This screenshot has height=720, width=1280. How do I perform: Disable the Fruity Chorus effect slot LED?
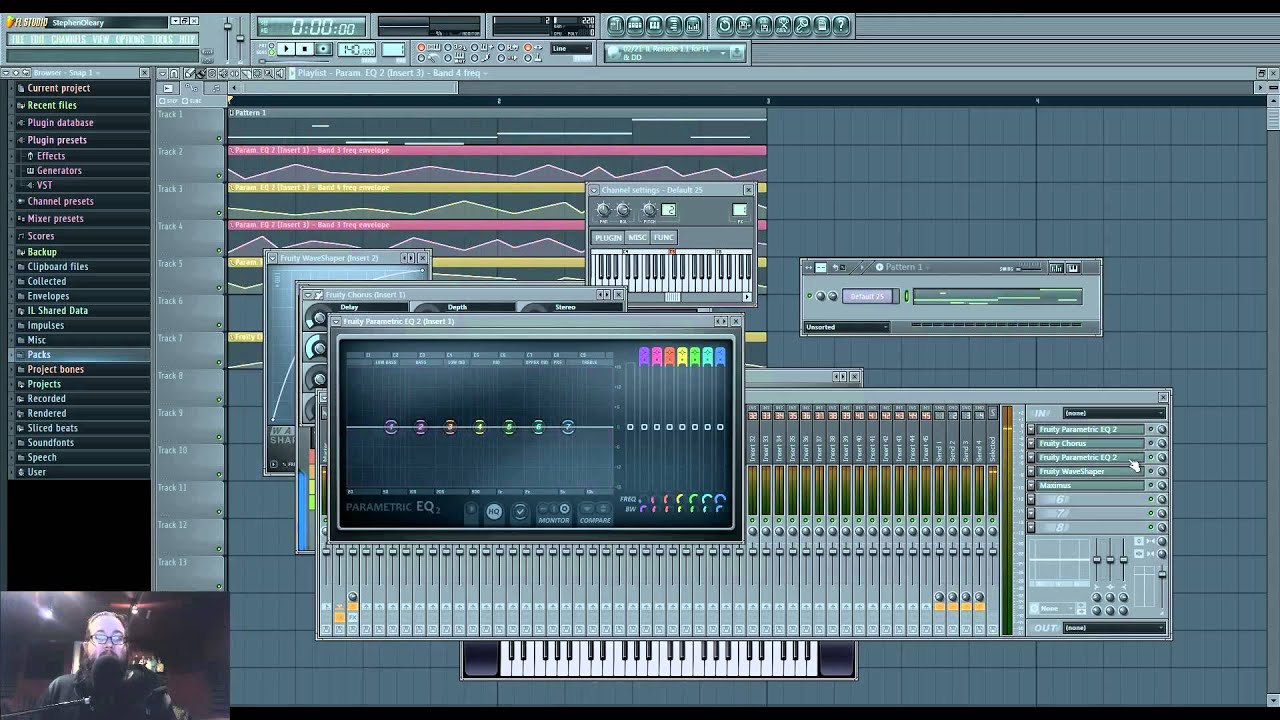pos(1150,443)
